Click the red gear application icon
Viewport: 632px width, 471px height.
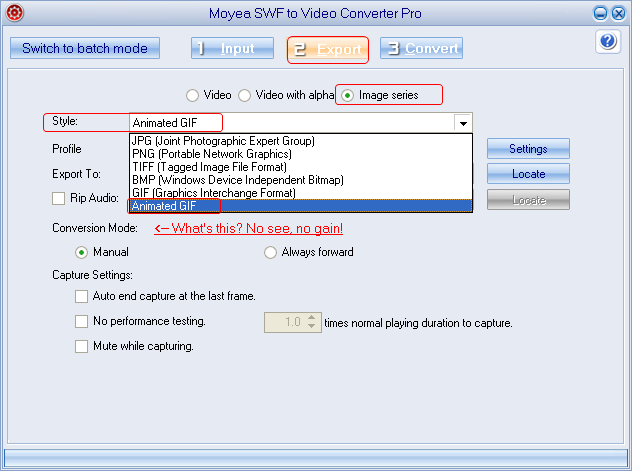tap(15, 13)
